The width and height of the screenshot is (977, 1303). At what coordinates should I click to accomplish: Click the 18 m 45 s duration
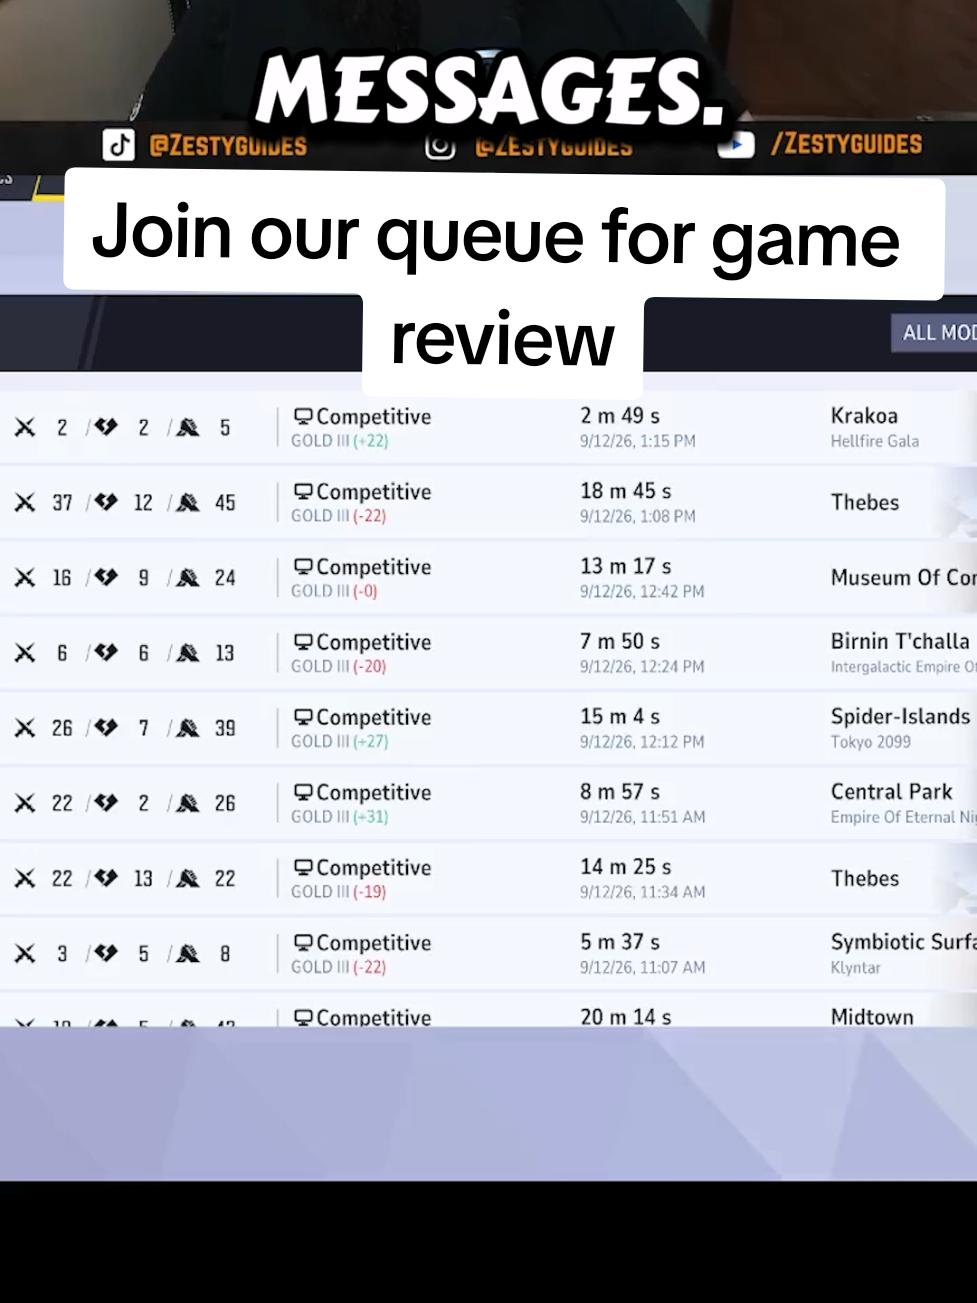click(x=625, y=491)
